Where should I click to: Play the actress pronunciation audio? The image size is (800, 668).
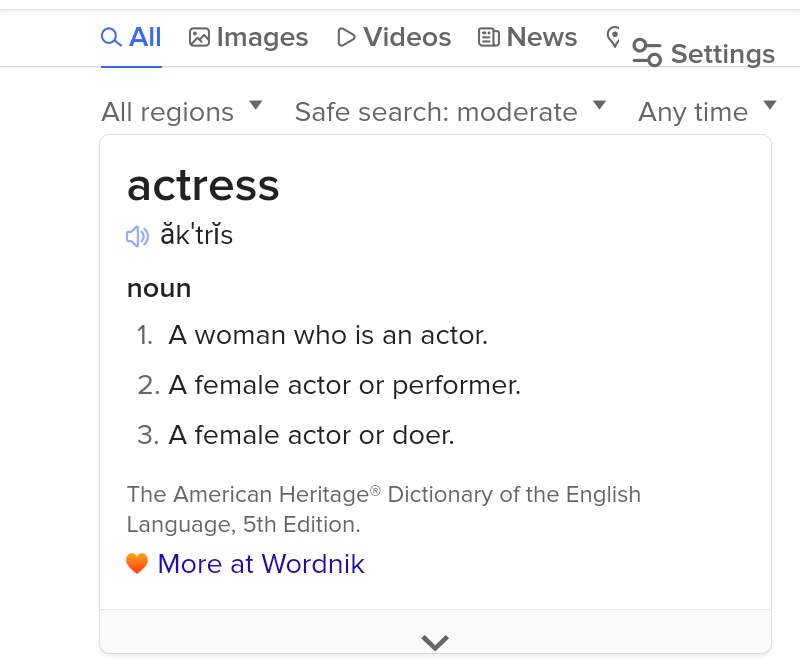point(137,236)
